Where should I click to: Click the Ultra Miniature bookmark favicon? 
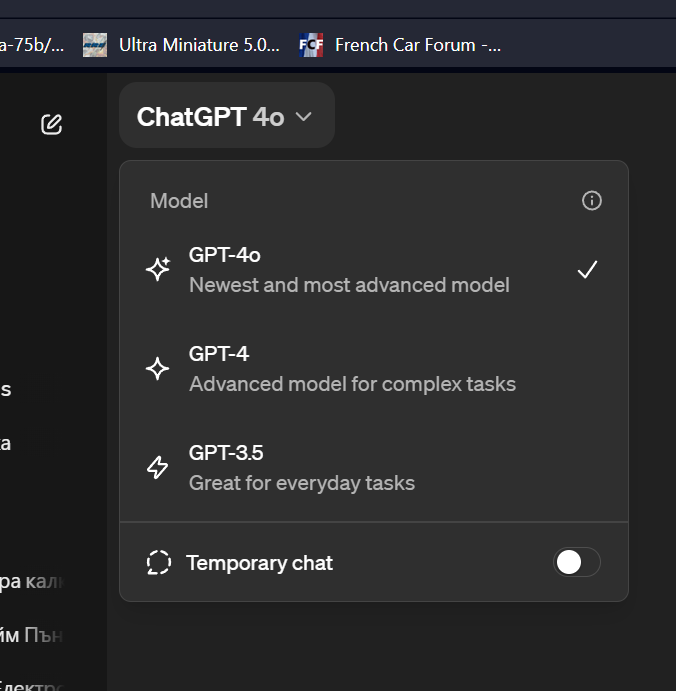[95, 45]
